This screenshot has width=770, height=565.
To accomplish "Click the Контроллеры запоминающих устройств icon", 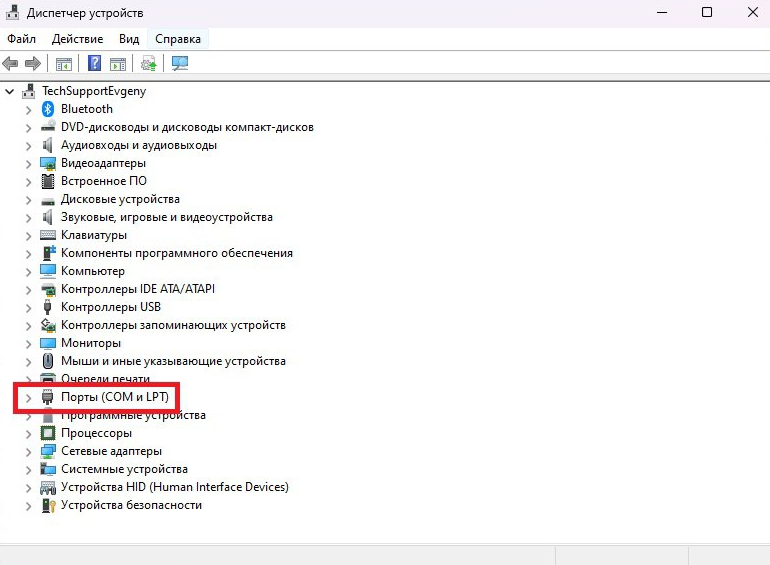I will [48, 325].
